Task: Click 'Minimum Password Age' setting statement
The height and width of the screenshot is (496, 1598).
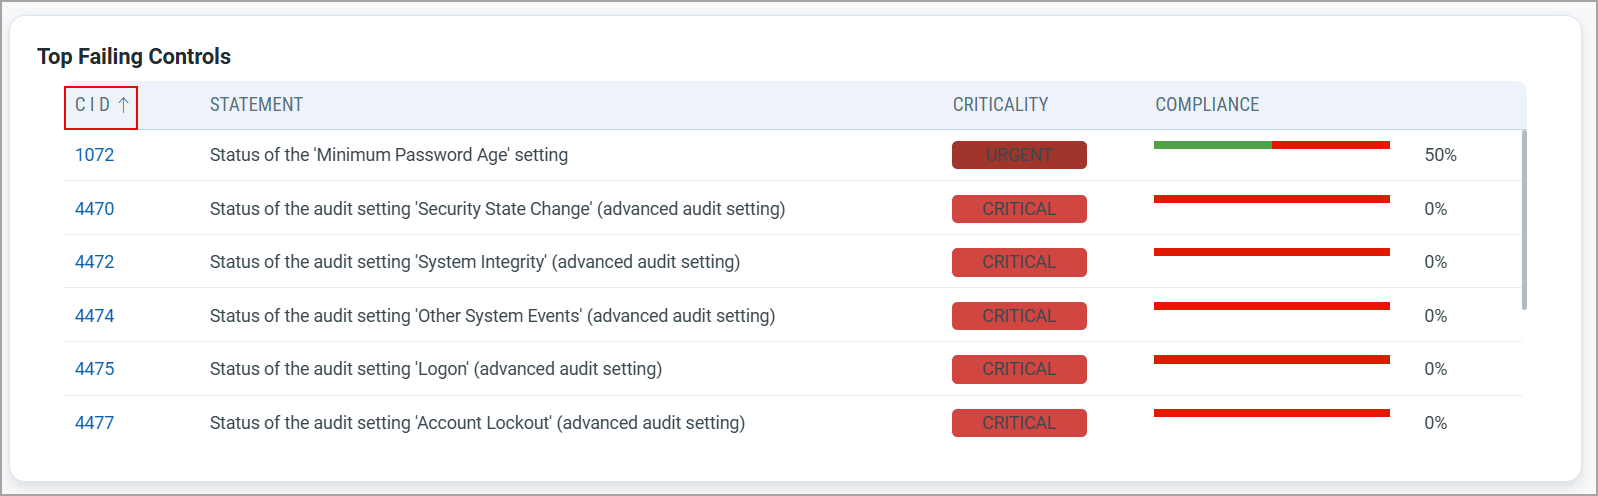Action: point(389,155)
